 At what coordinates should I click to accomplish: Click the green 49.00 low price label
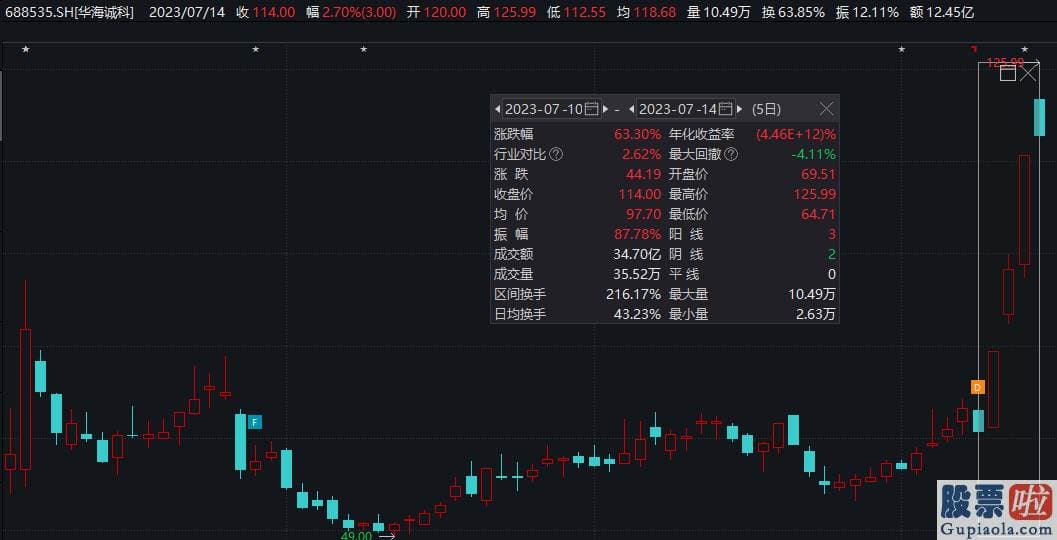357,535
